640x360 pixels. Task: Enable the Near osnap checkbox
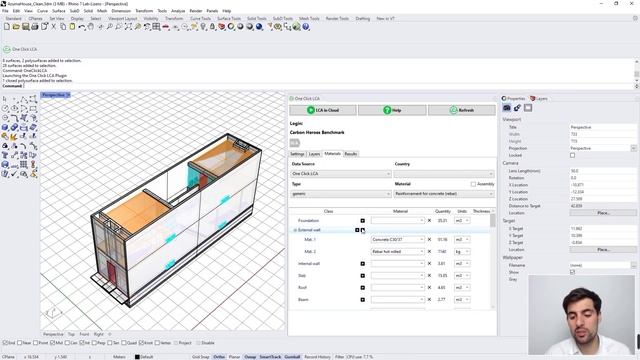[20, 343]
